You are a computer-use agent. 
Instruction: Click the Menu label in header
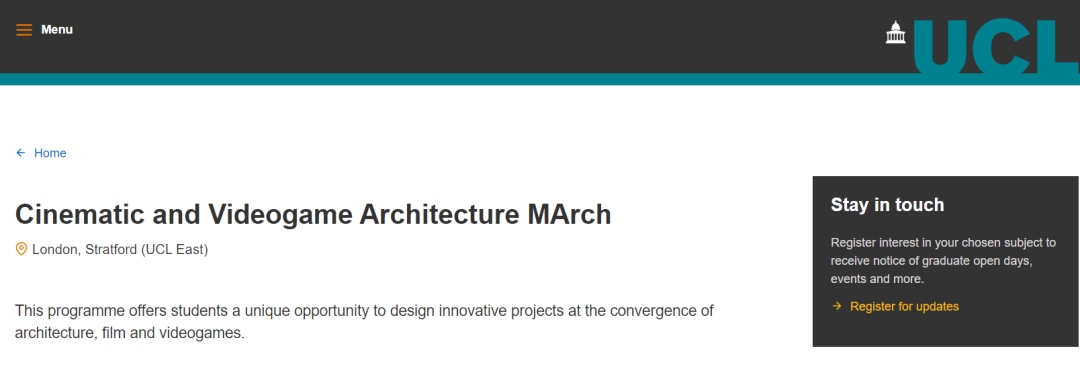(x=56, y=30)
